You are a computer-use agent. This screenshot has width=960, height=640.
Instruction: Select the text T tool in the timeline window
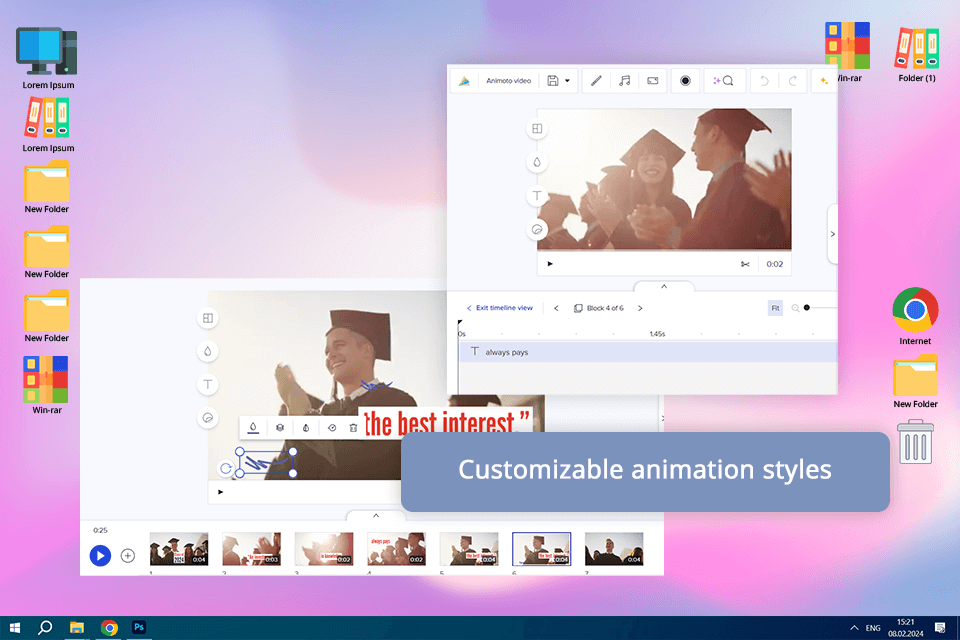(x=537, y=196)
